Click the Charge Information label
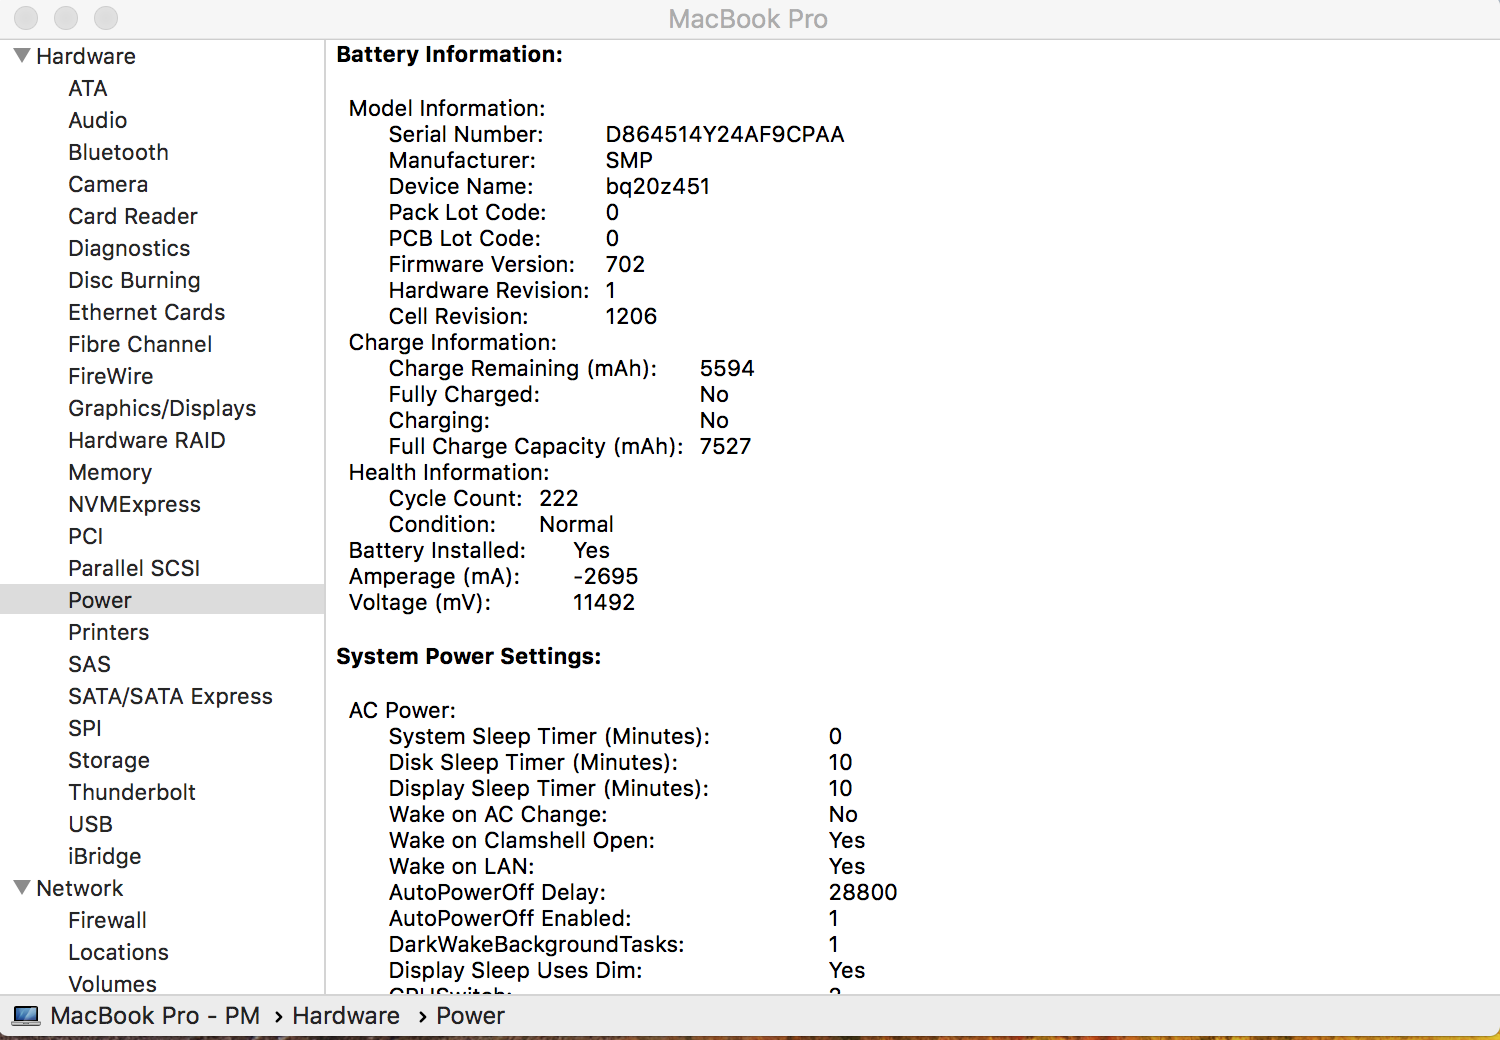1500x1040 pixels. [453, 342]
